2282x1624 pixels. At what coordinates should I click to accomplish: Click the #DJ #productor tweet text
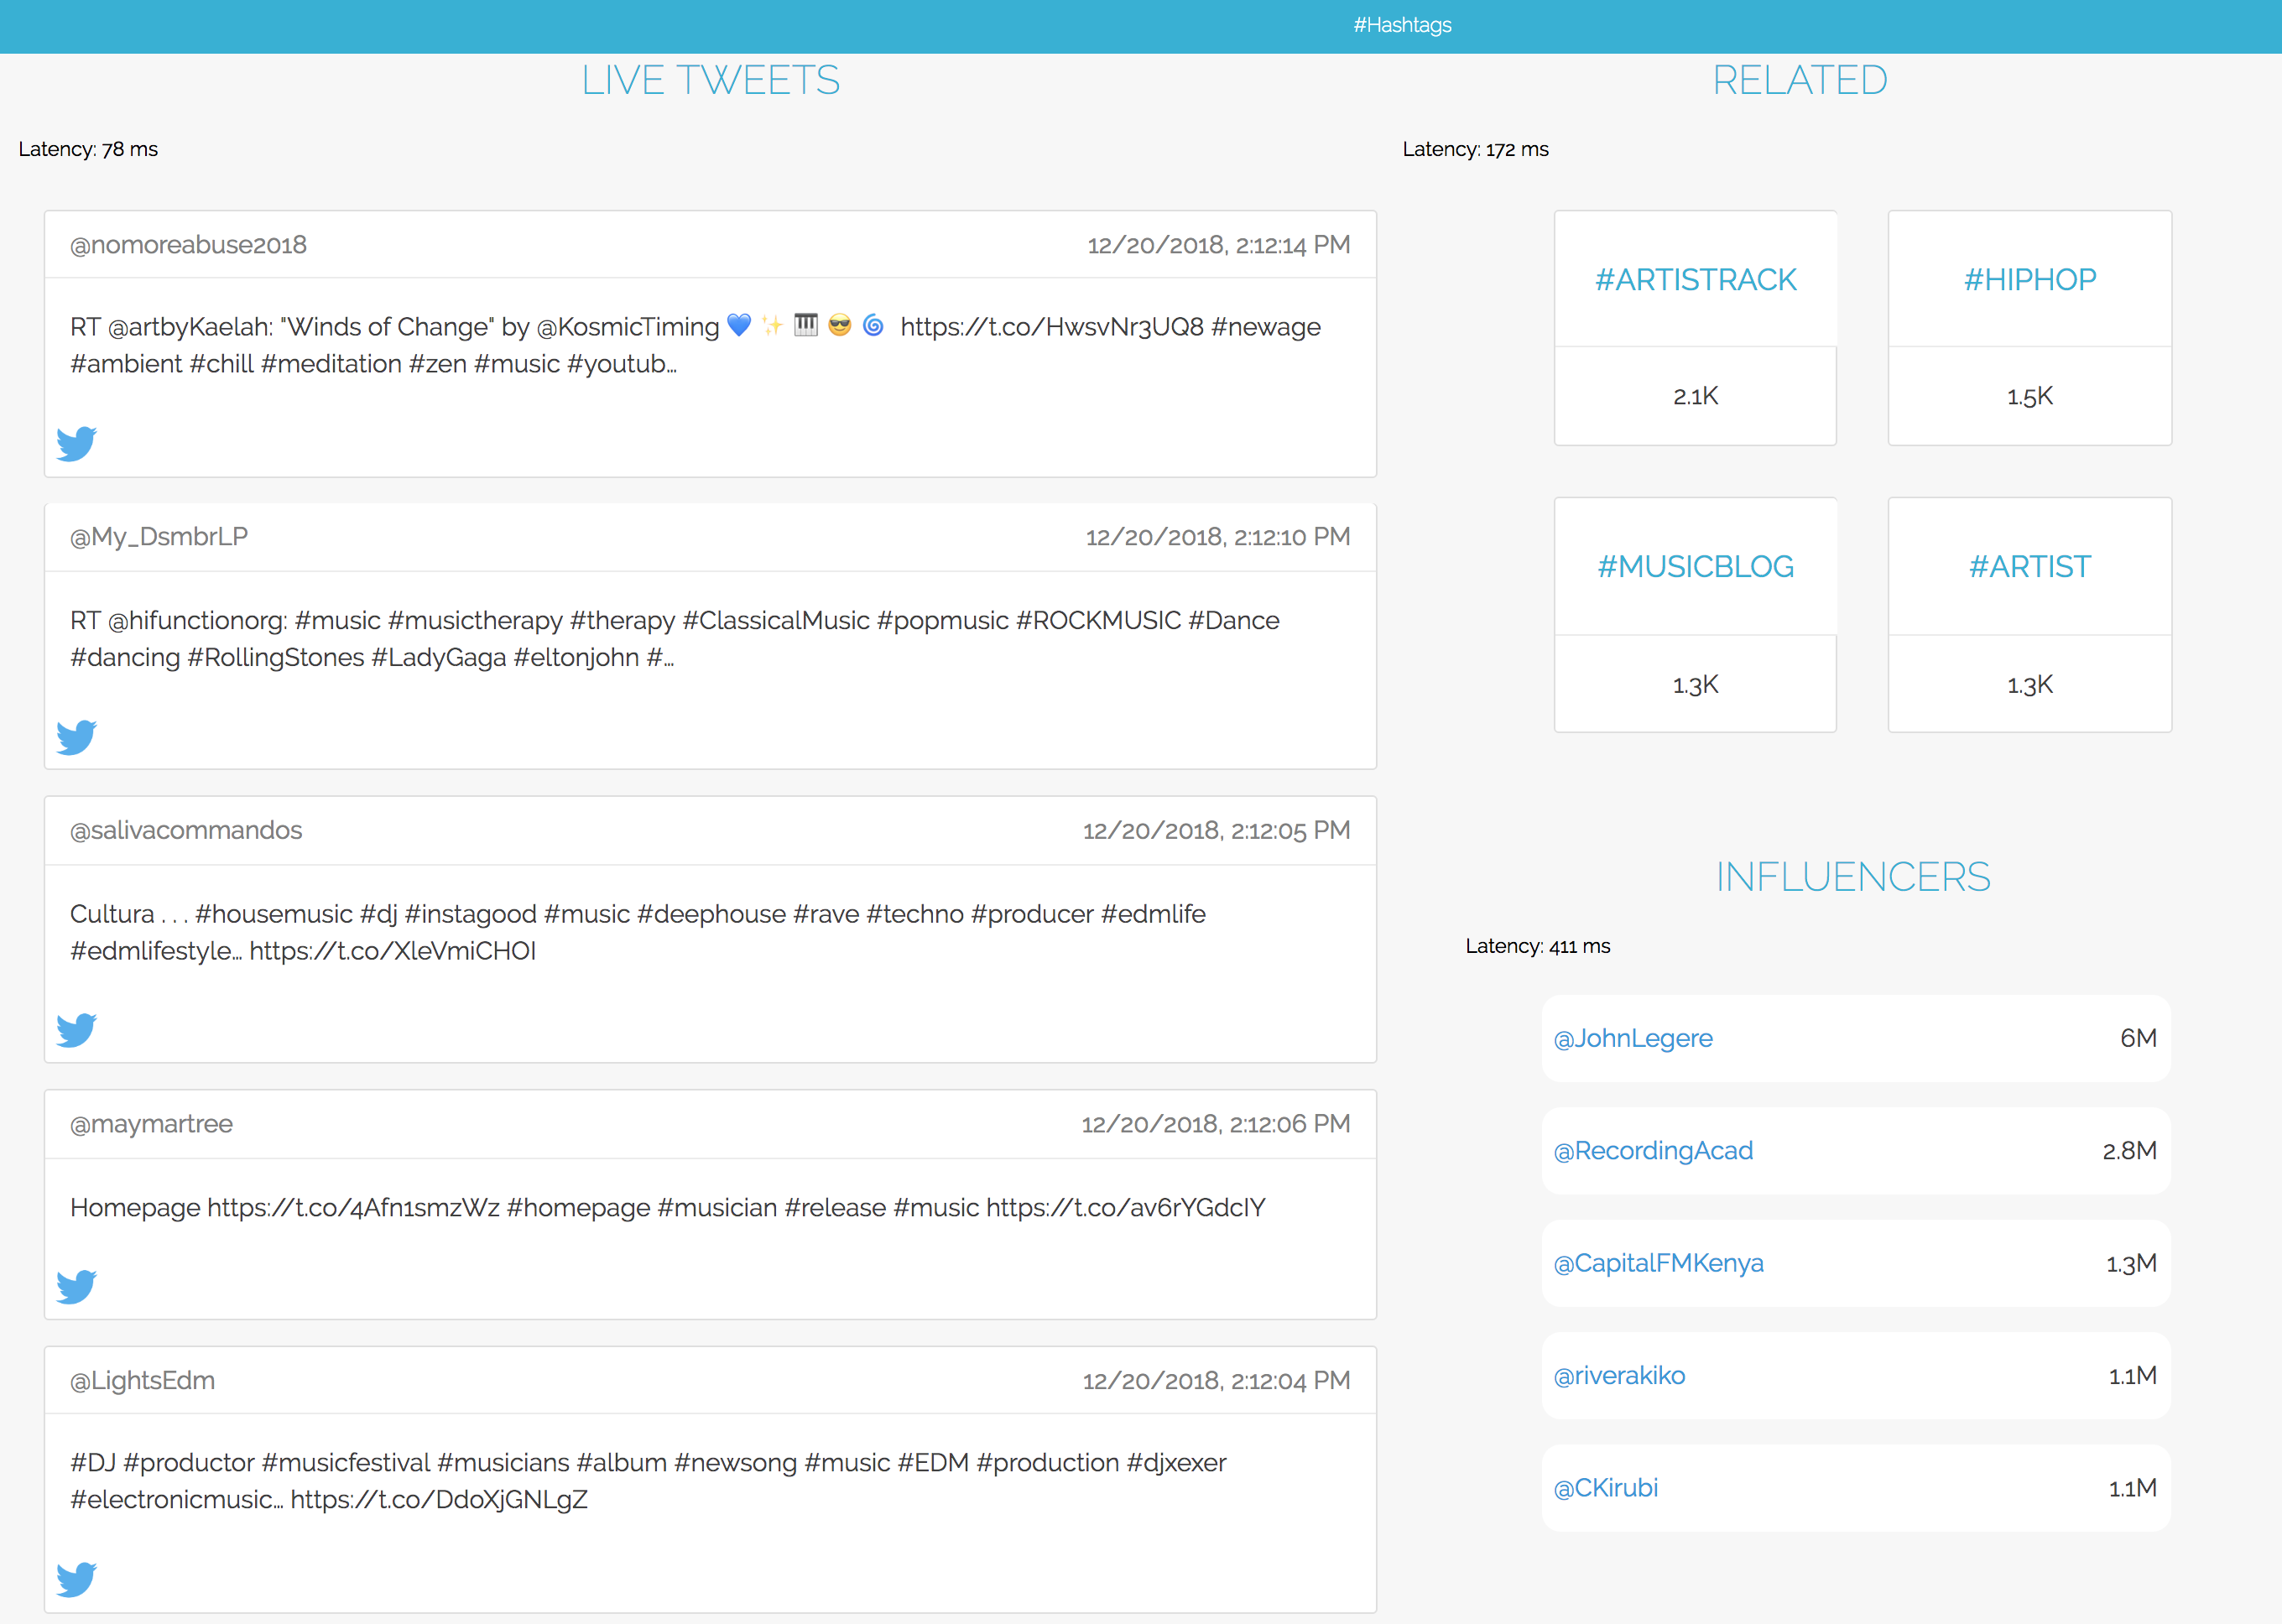(648, 1481)
